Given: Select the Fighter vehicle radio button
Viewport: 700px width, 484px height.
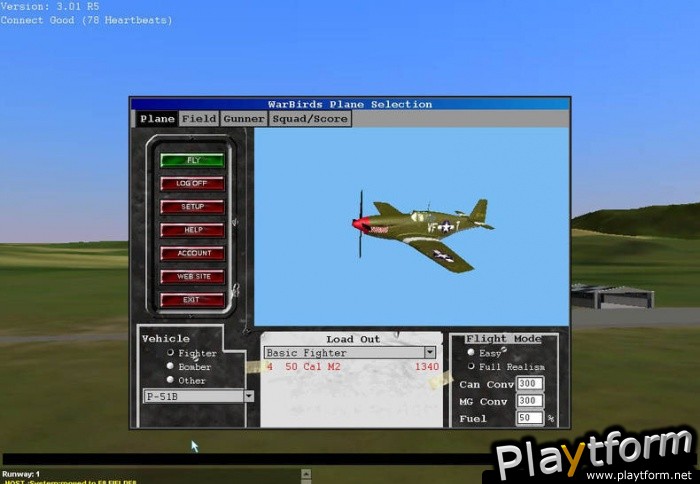Looking at the screenshot, I should coord(170,353).
